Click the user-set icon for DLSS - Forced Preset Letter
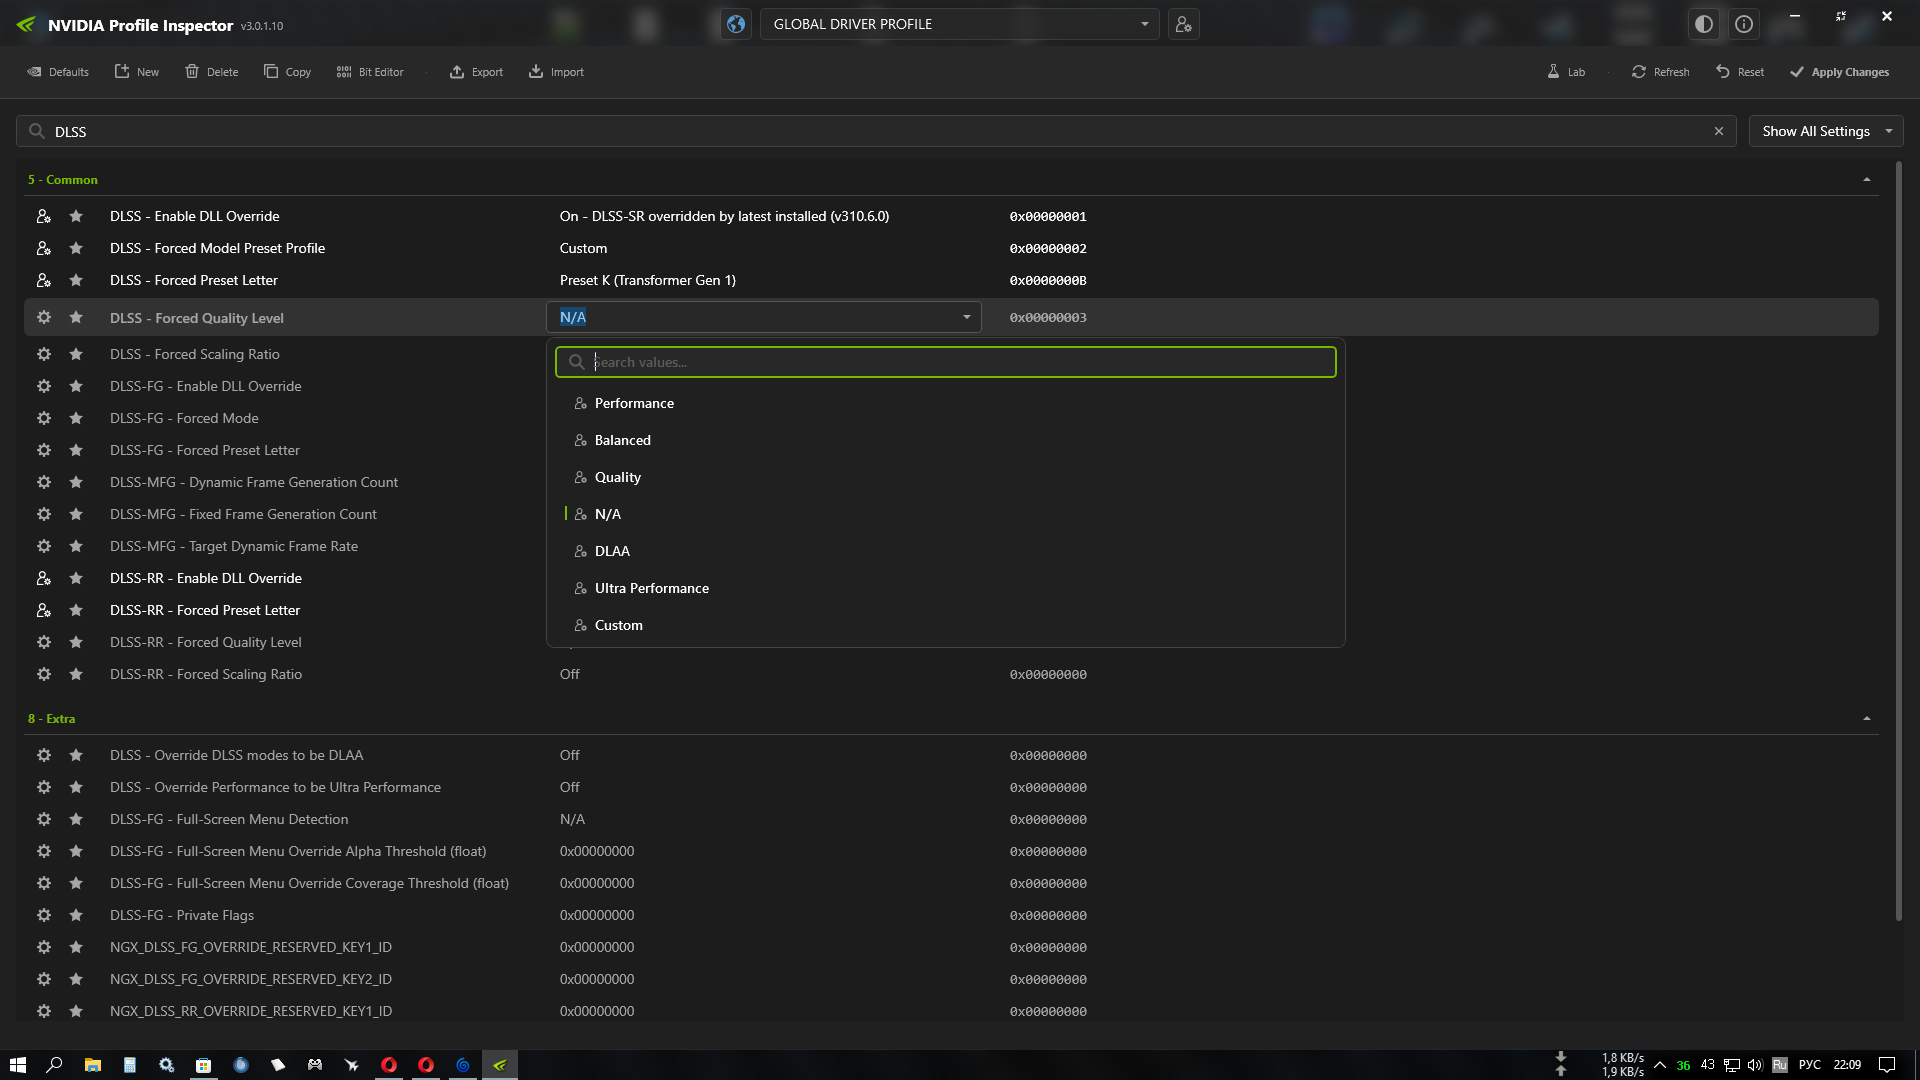The image size is (1920, 1080). click(44, 280)
